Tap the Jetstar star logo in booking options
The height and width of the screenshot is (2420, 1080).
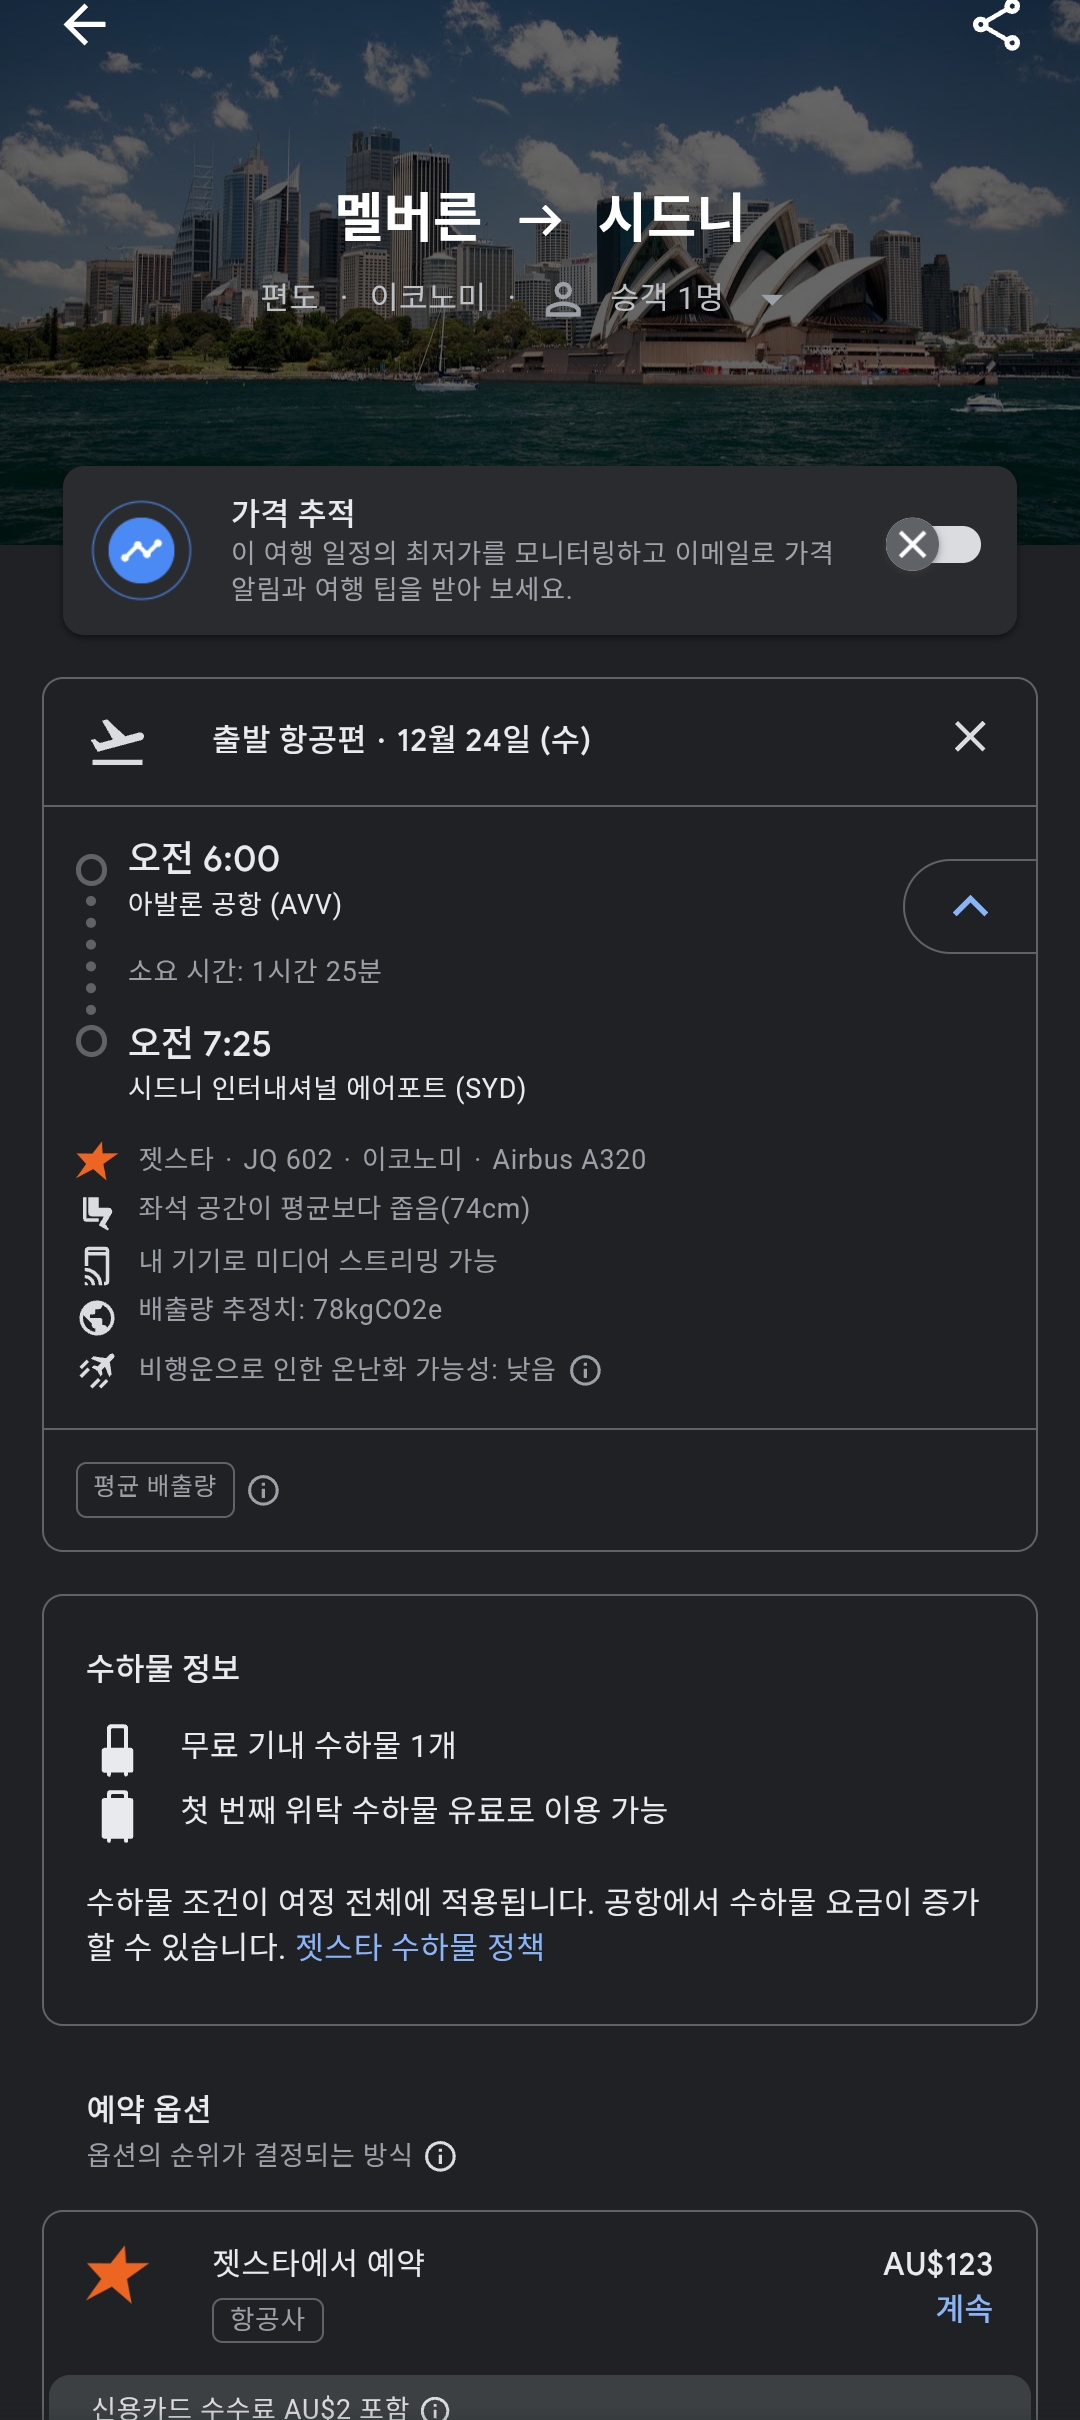(117, 2274)
